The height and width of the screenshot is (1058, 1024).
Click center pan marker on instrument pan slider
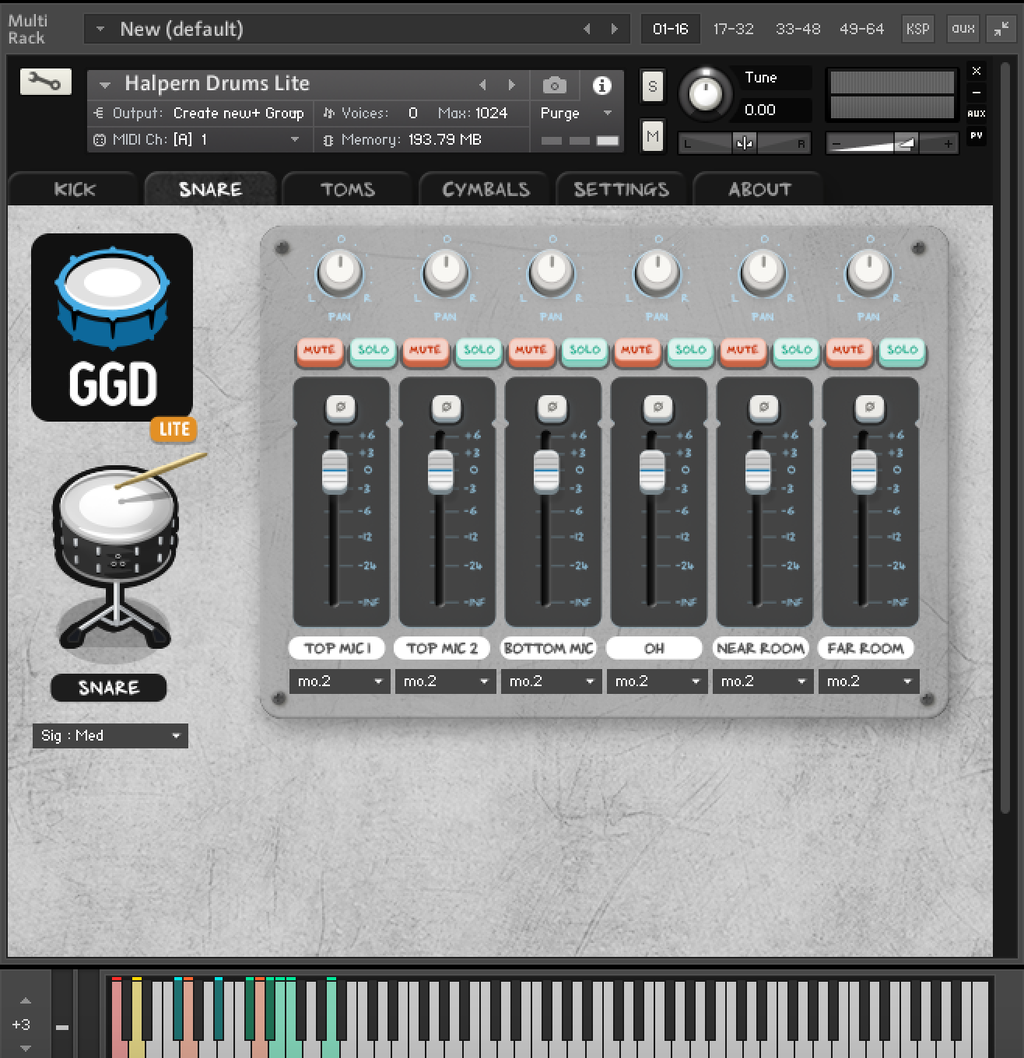(745, 143)
